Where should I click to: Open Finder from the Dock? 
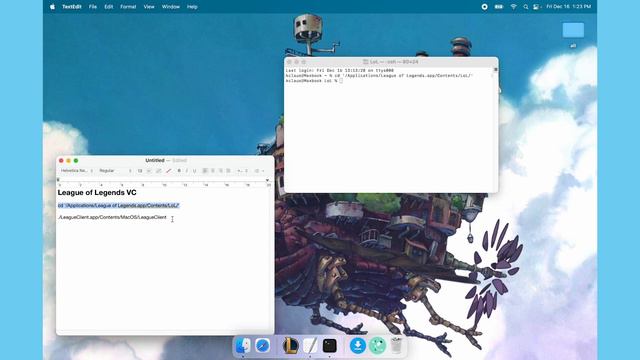point(243,346)
